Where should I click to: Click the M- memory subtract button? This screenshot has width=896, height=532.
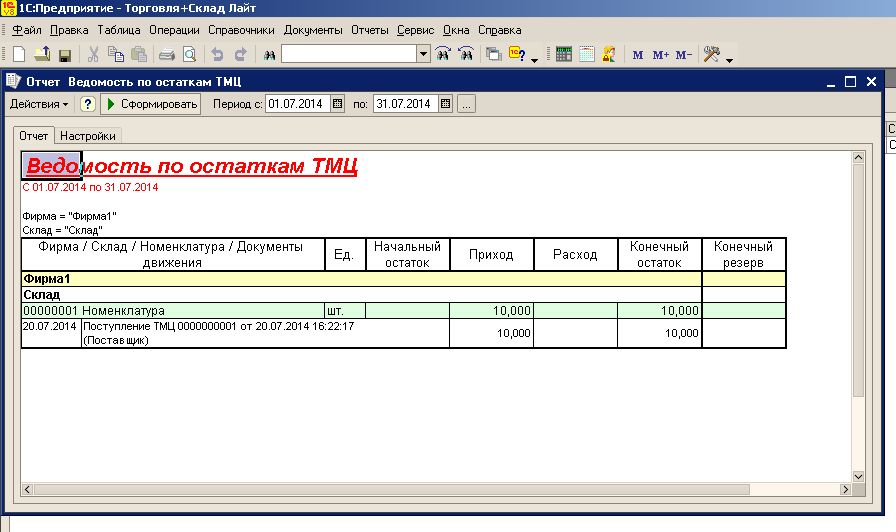click(683, 55)
